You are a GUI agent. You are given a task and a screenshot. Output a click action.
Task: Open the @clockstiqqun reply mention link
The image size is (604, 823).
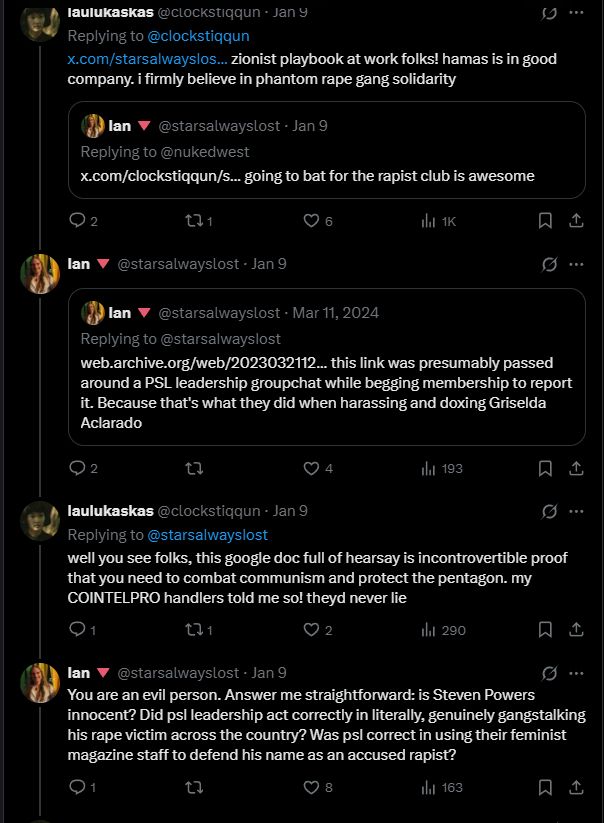click(198, 36)
